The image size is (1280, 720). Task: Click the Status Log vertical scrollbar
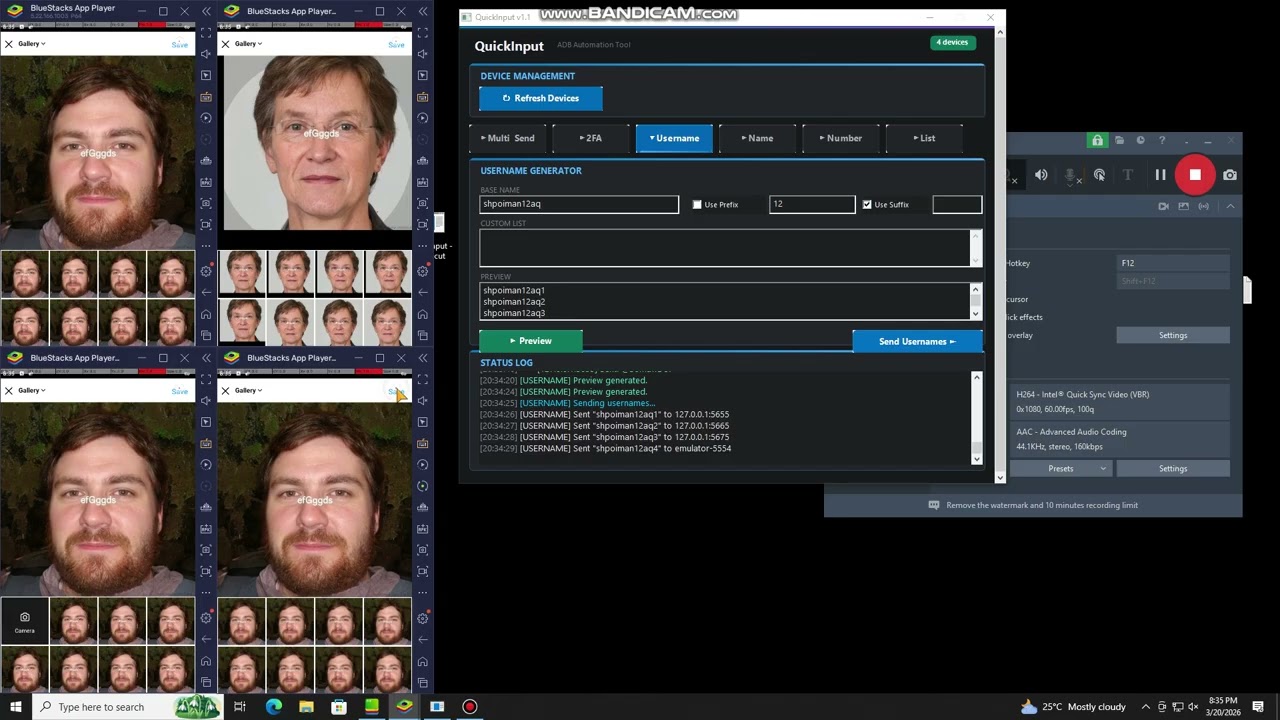977,418
